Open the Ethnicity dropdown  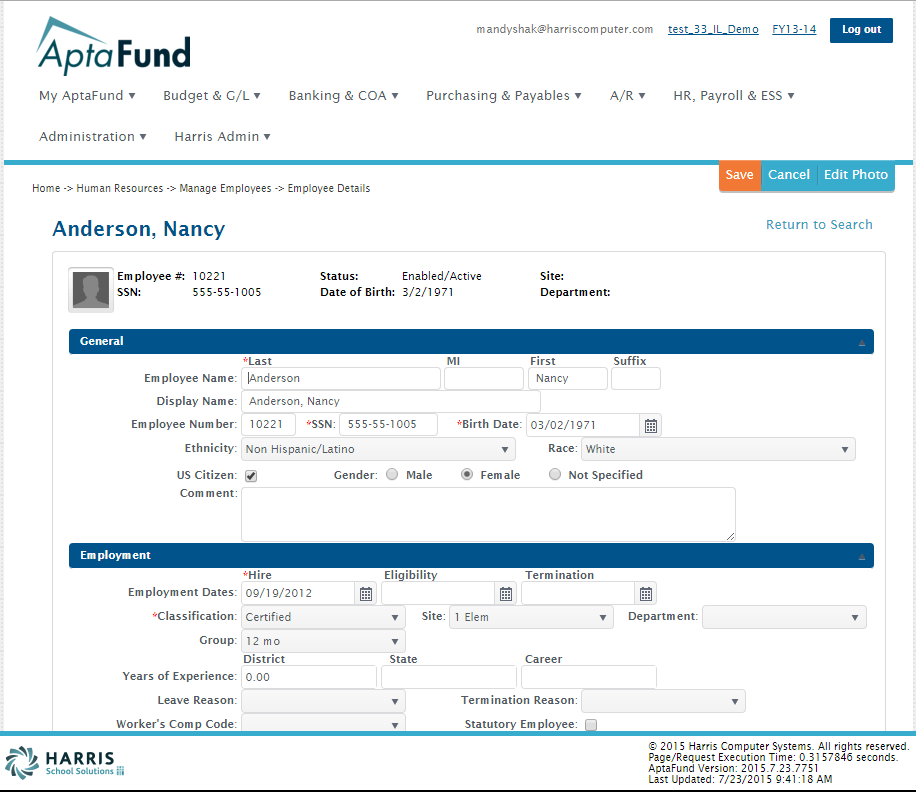click(x=378, y=449)
